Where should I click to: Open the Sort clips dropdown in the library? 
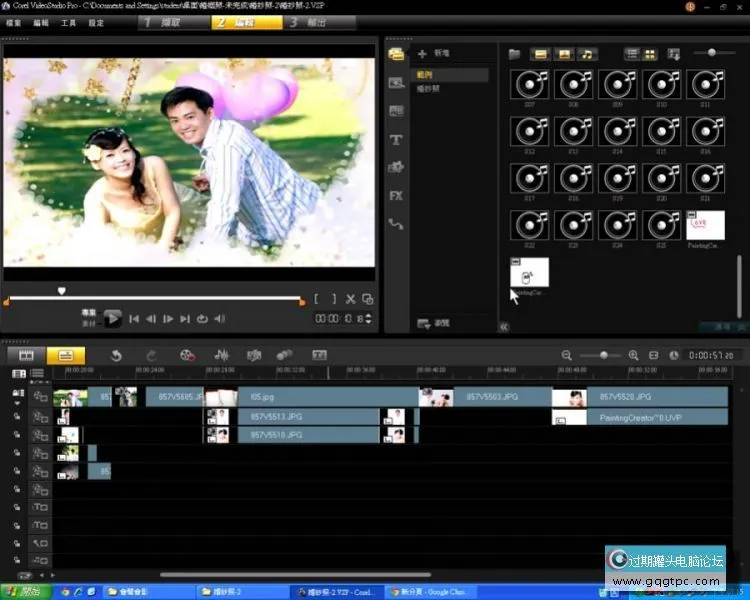point(673,53)
